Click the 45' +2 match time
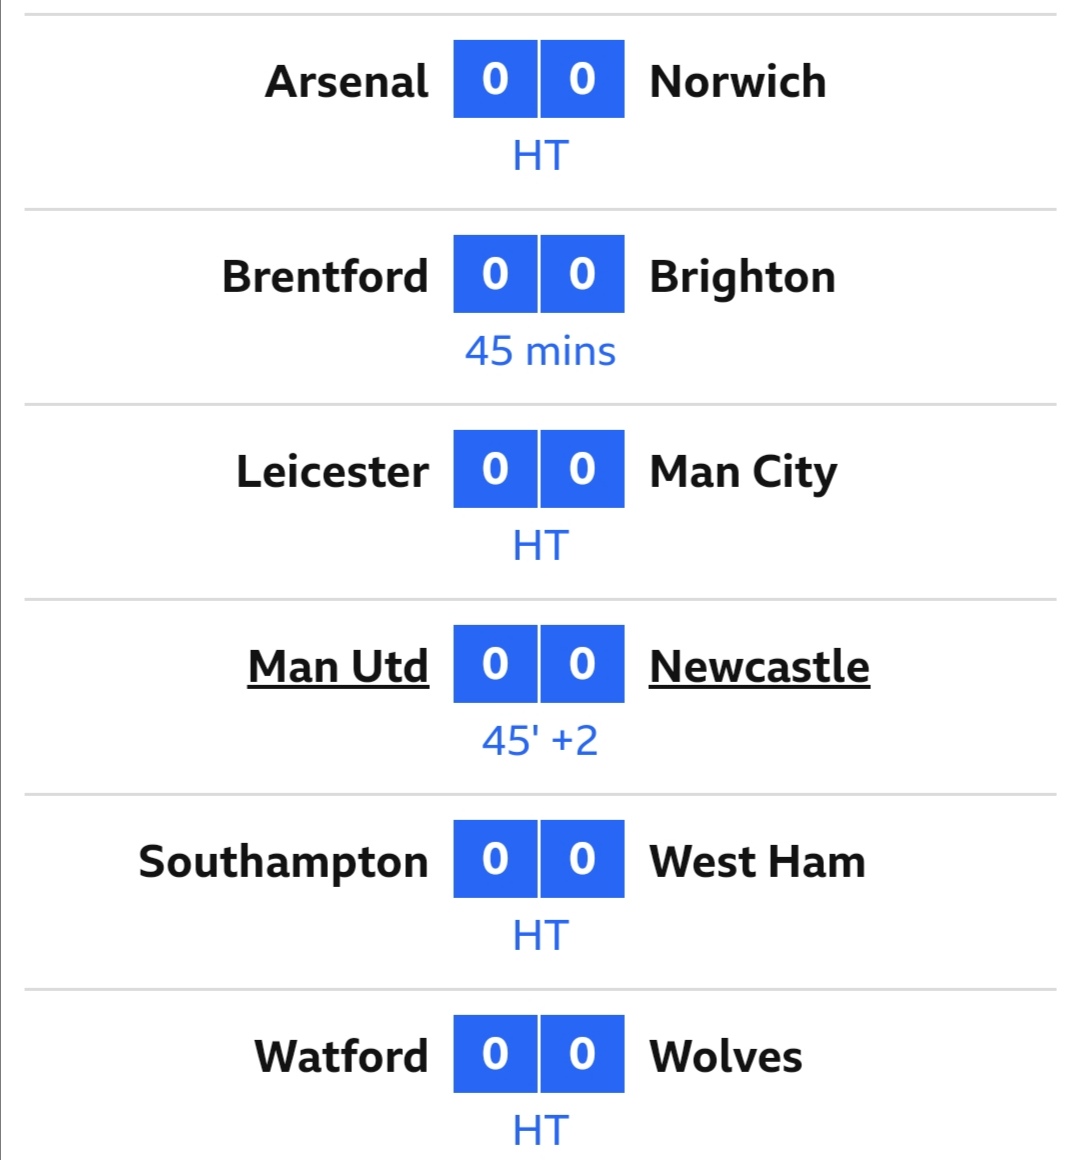Viewport: 1080px width, 1160px height. coord(540,741)
